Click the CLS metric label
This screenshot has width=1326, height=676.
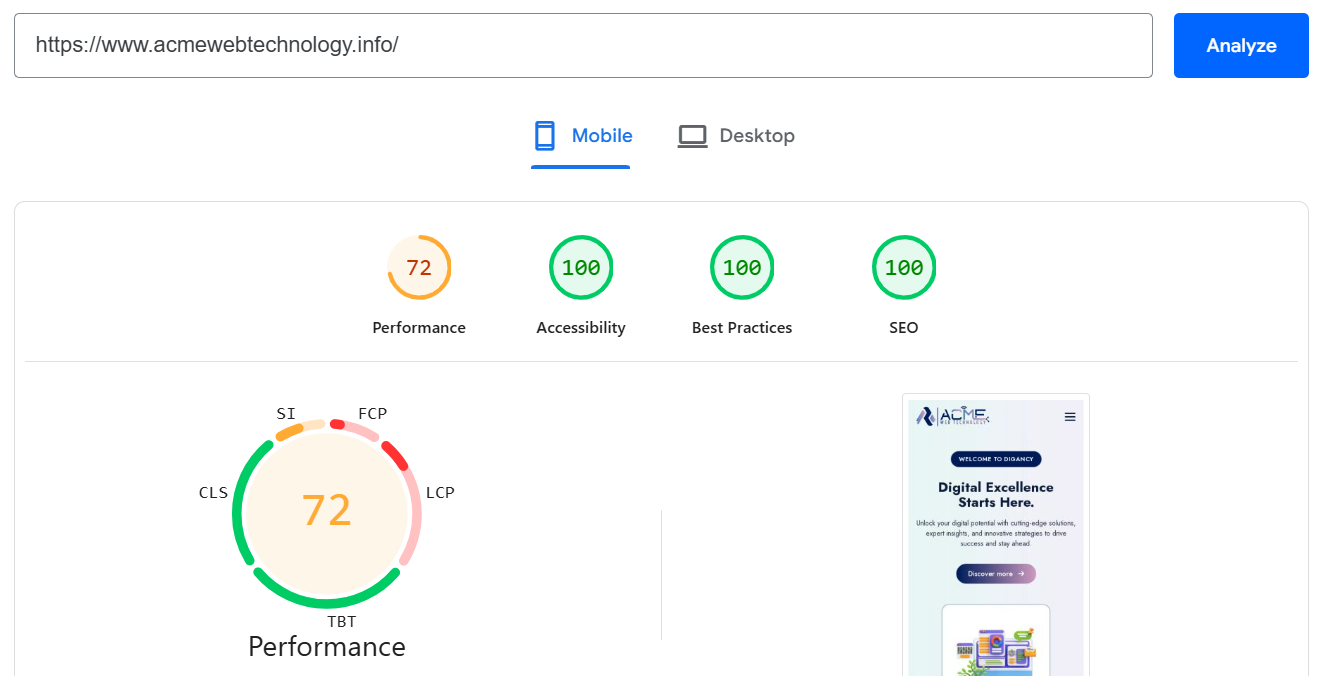tap(213, 492)
